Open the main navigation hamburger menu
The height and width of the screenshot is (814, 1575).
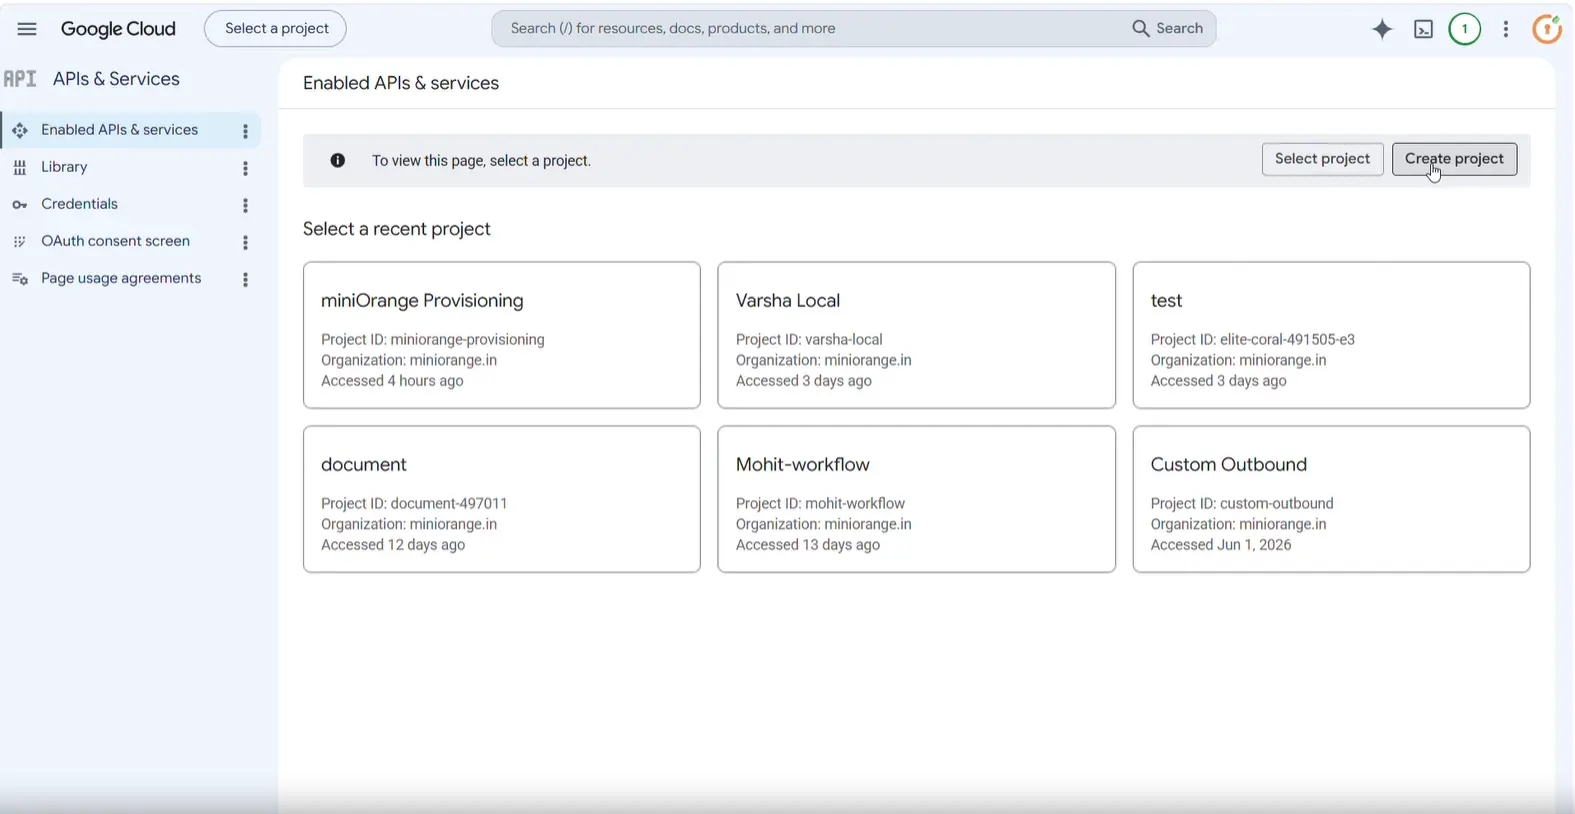pyautogui.click(x=27, y=29)
